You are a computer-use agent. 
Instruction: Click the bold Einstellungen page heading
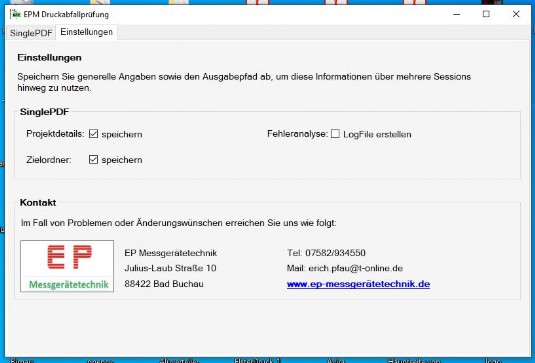tap(49, 58)
